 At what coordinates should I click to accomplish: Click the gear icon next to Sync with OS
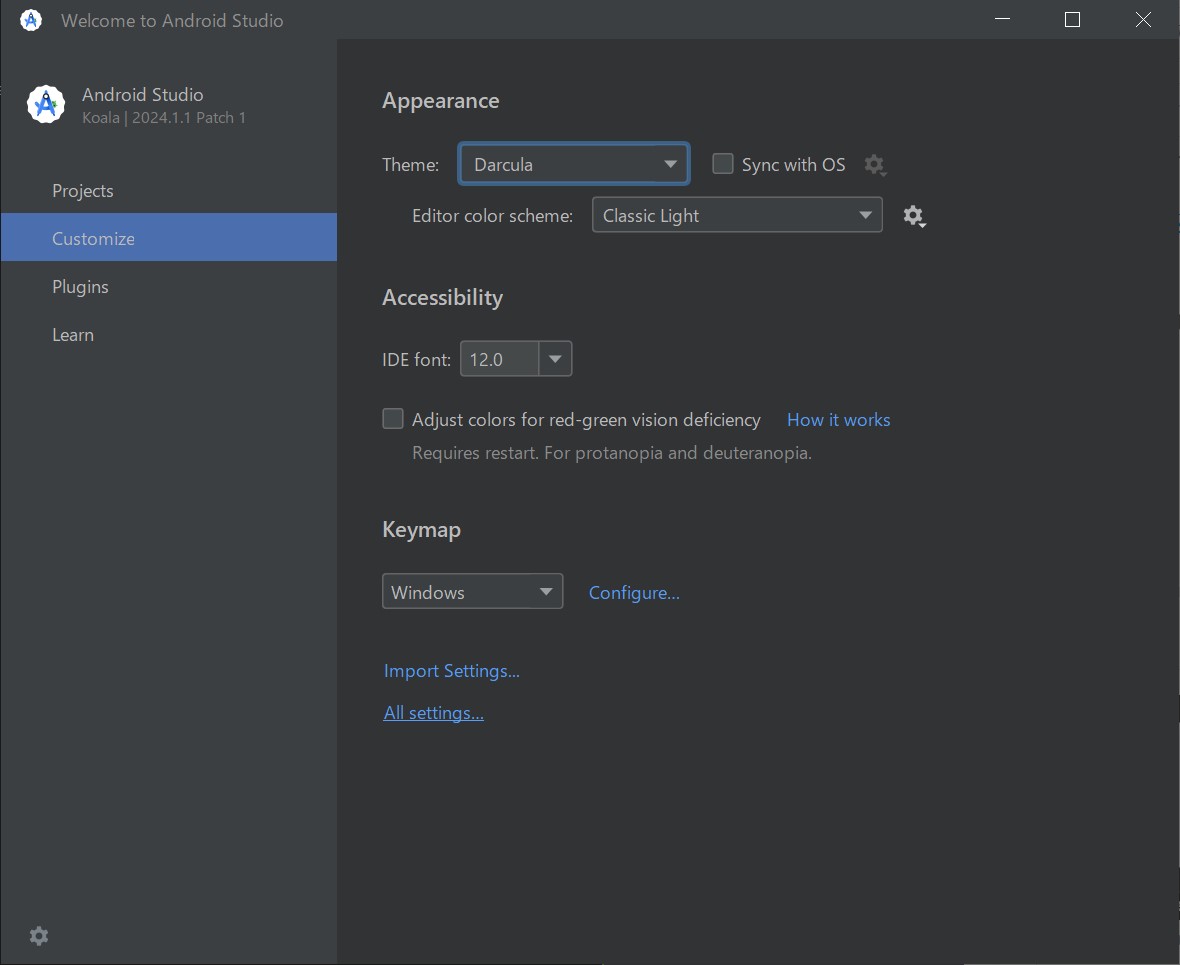click(x=874, y=165)
